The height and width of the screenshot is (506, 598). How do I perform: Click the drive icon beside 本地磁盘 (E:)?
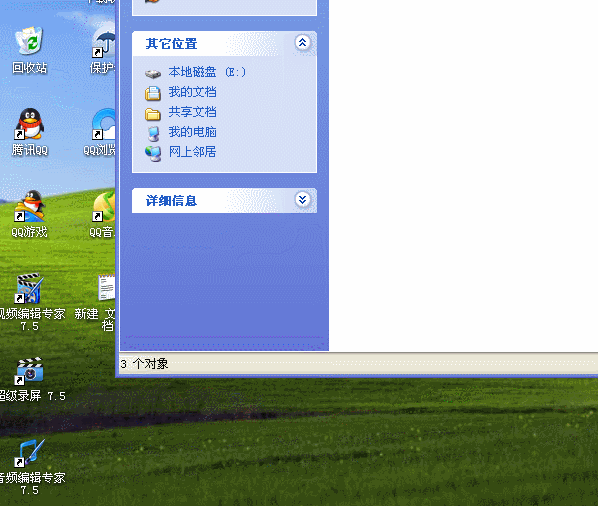(153, 73)
